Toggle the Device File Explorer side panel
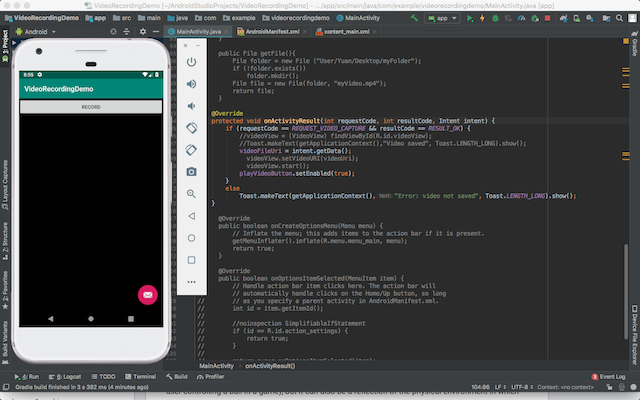This screenshot has width=640, height=400. click(635, 335)
